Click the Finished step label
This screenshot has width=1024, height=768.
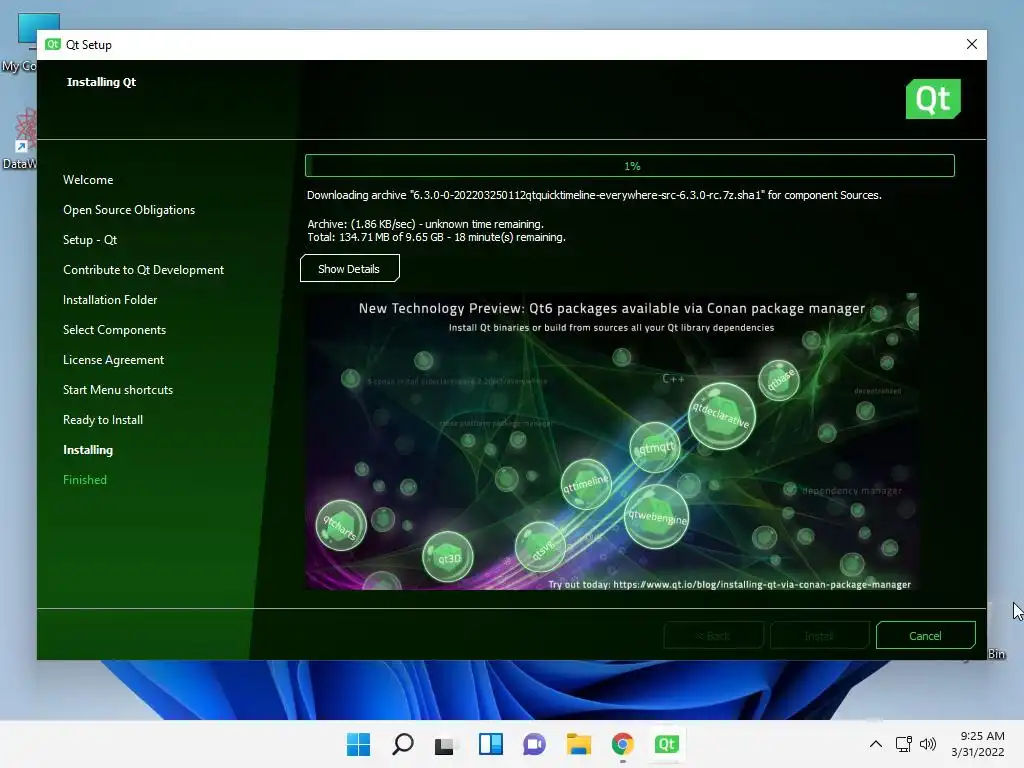pyautogui.click(x=85, y=480)
